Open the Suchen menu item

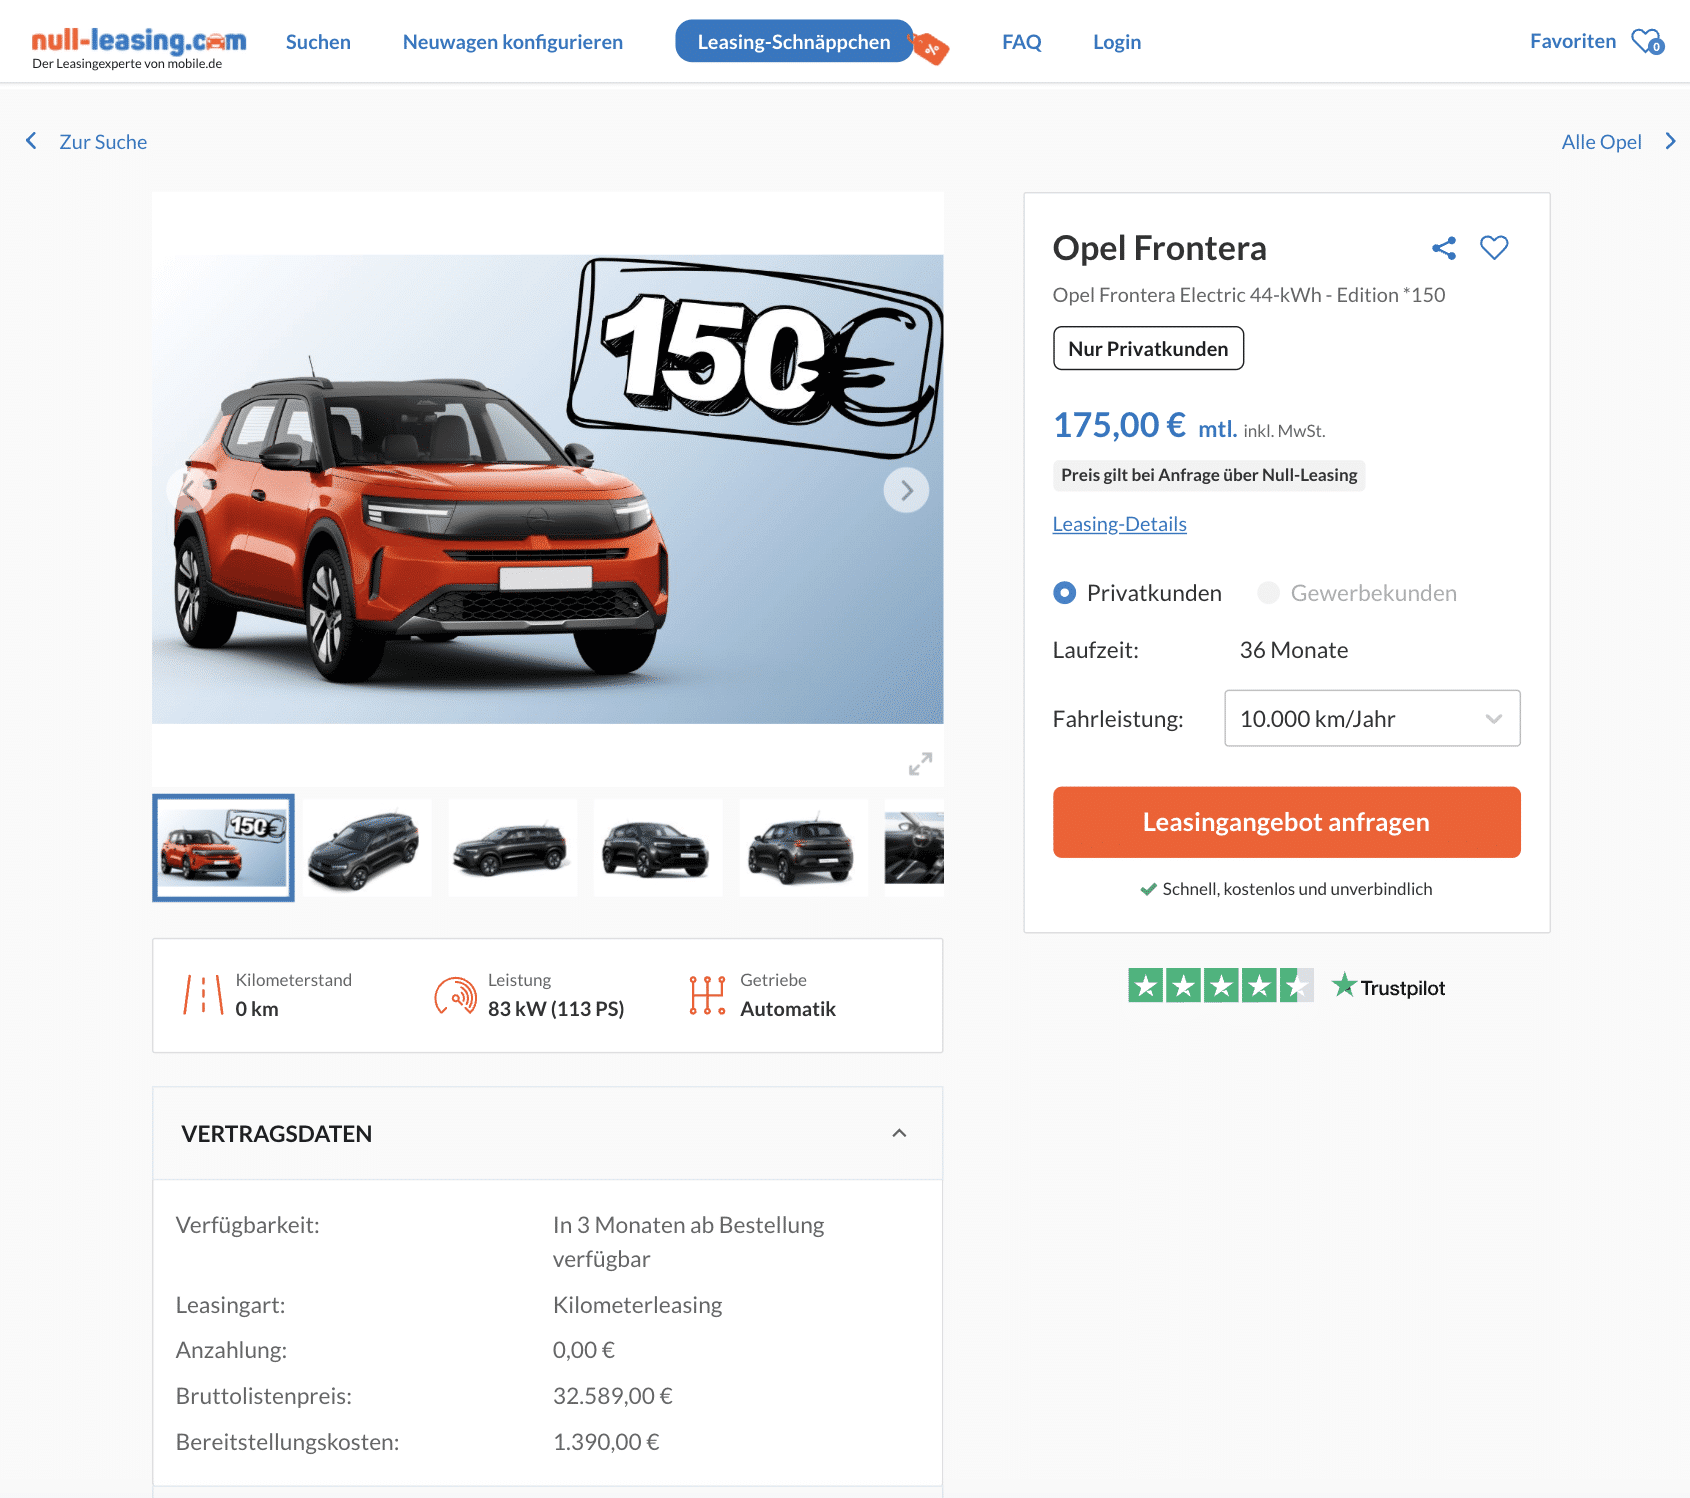tap(318, 42)
